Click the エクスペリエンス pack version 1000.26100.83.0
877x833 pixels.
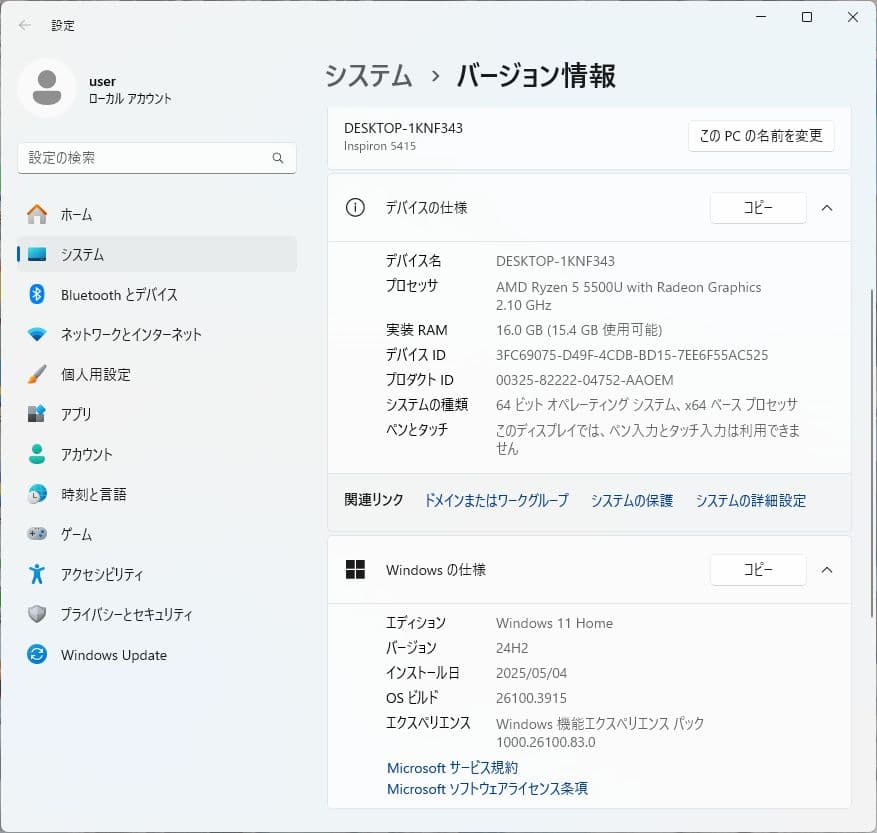coord(545,742)
